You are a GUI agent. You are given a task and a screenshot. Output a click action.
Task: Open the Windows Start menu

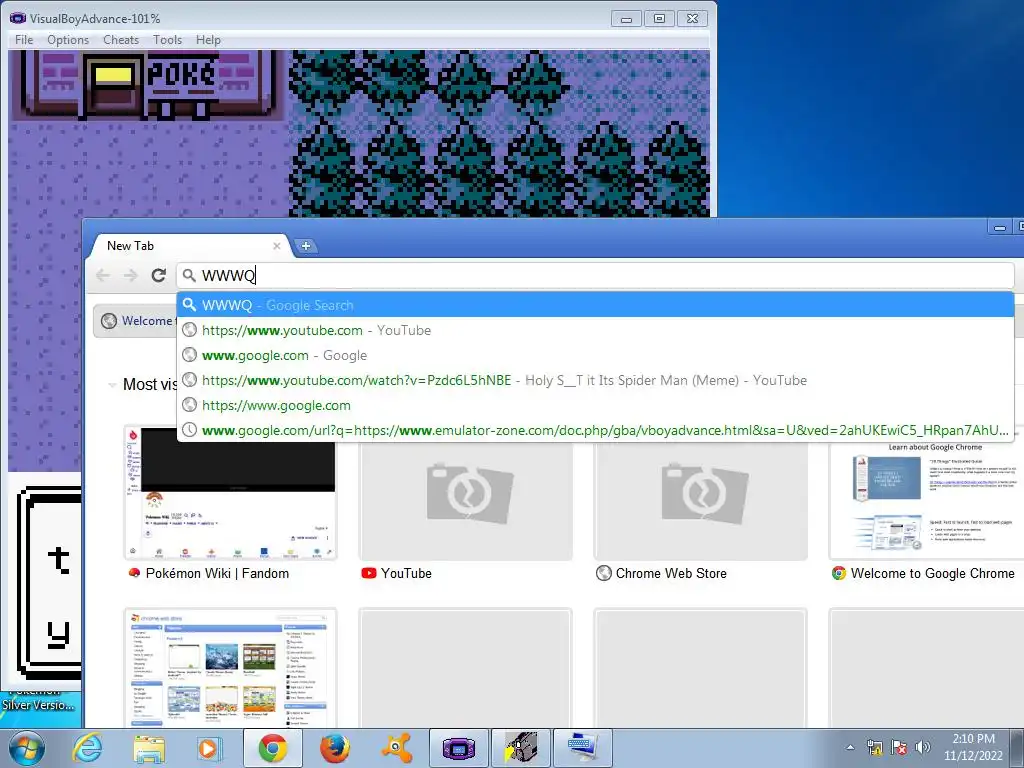click(27, 748)
